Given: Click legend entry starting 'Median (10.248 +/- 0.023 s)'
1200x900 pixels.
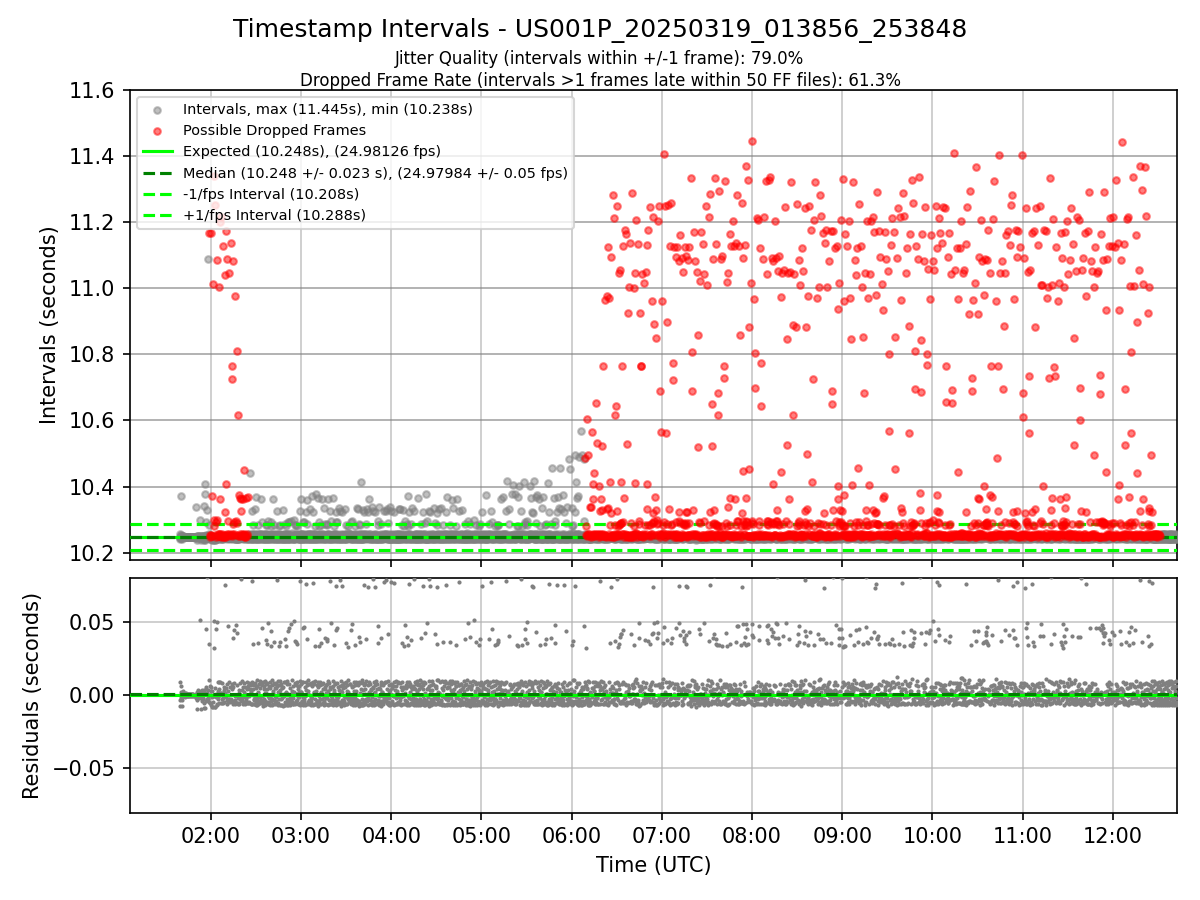Looking at the screenshot, I should (375, 173).
